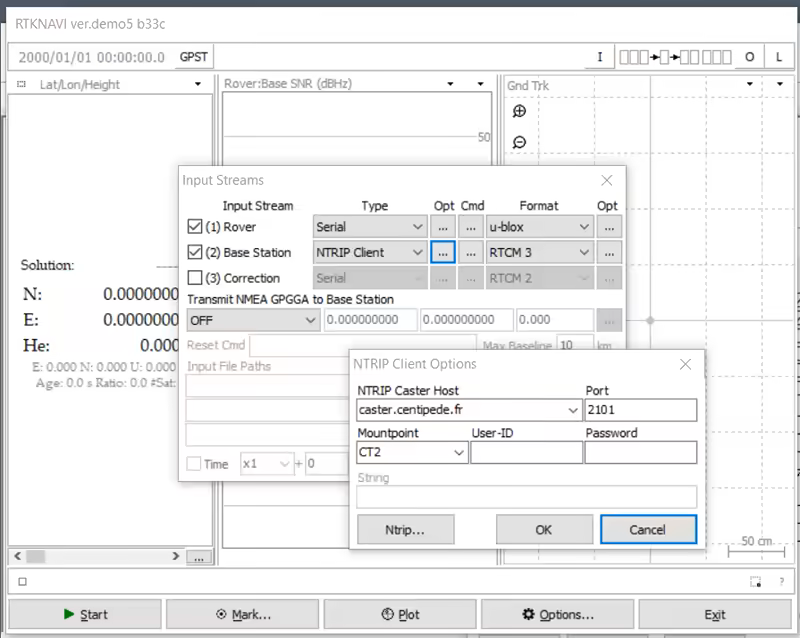800x638 pixels.
Task: Uncheck the (2) Base Station checkbox
Action: [195, 253]
